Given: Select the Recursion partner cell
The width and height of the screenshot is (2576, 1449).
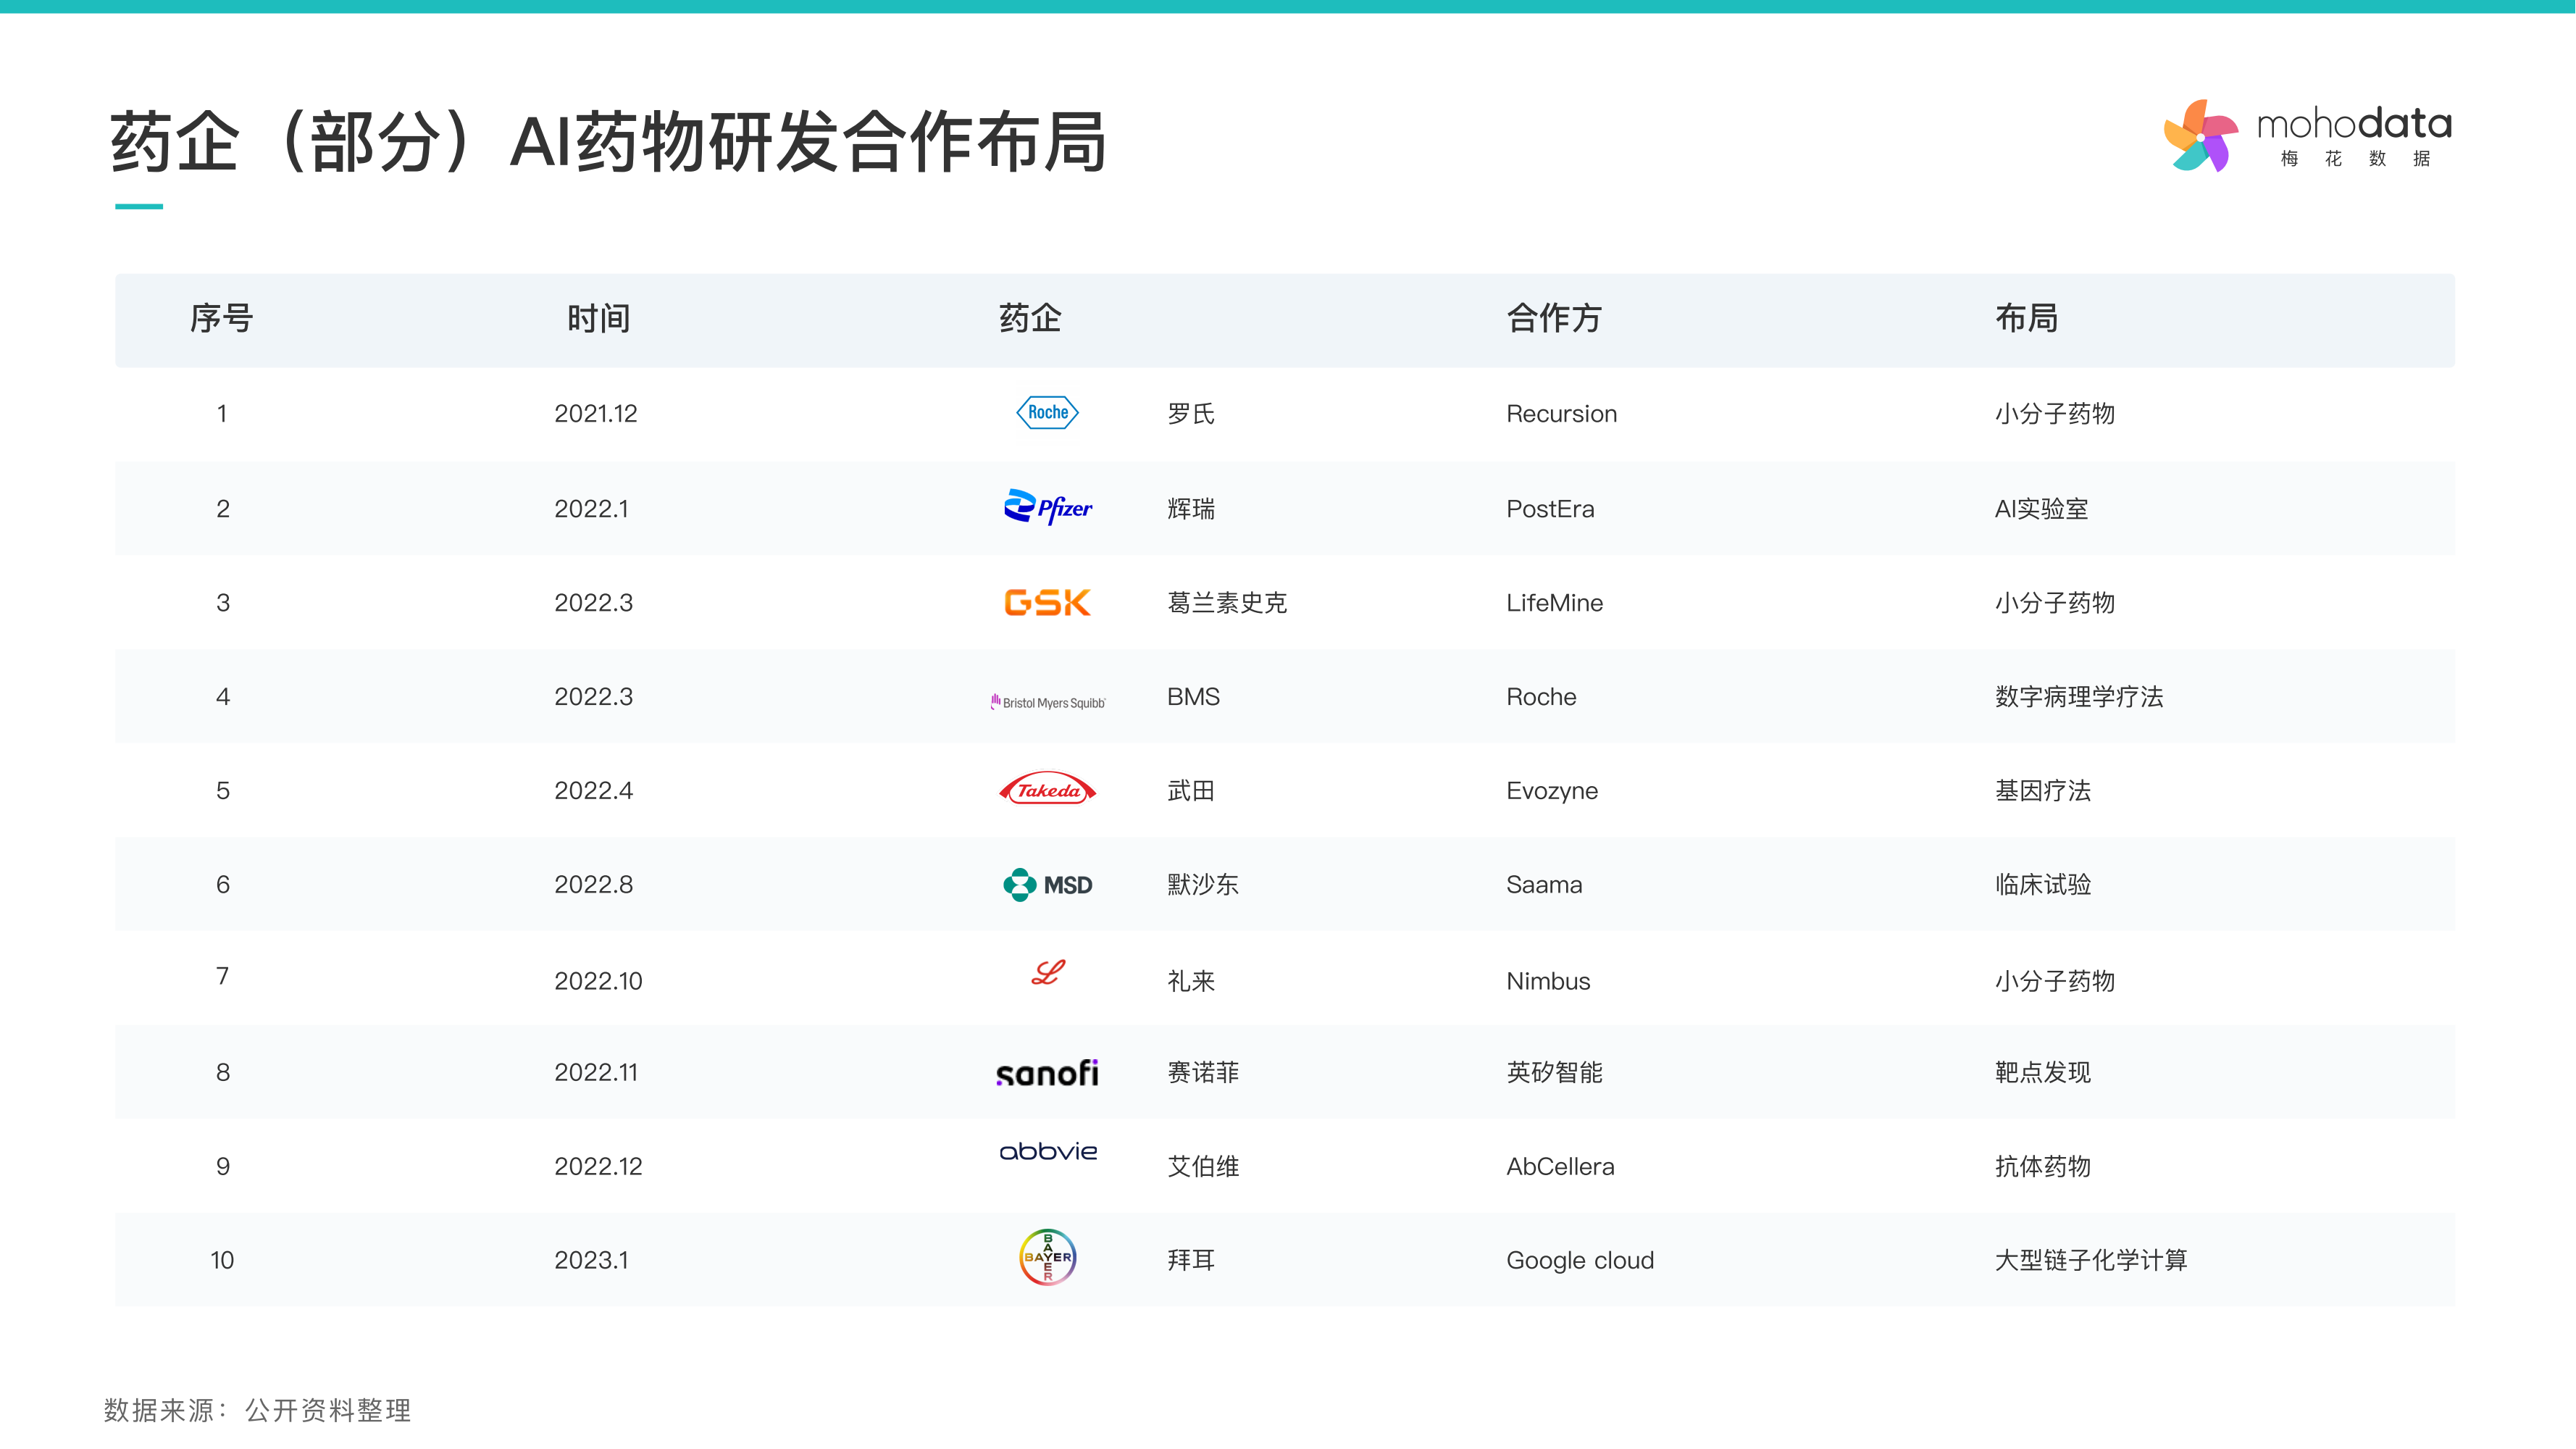Looking at the screenshot, I should [1561, 414].
